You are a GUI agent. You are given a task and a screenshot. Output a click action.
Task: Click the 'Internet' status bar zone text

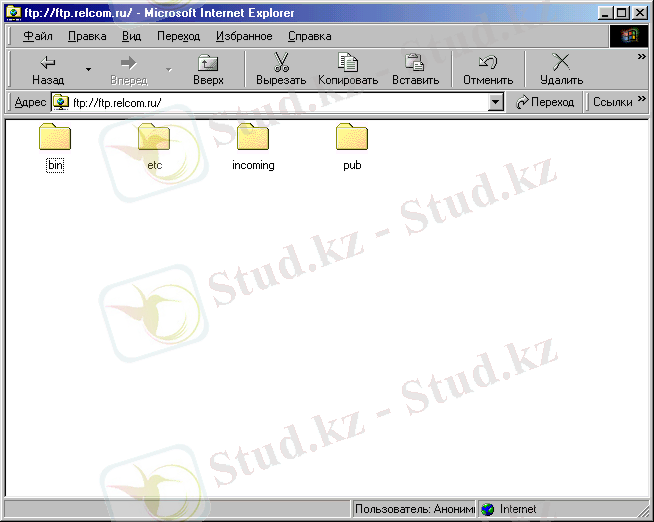point(518,509)
